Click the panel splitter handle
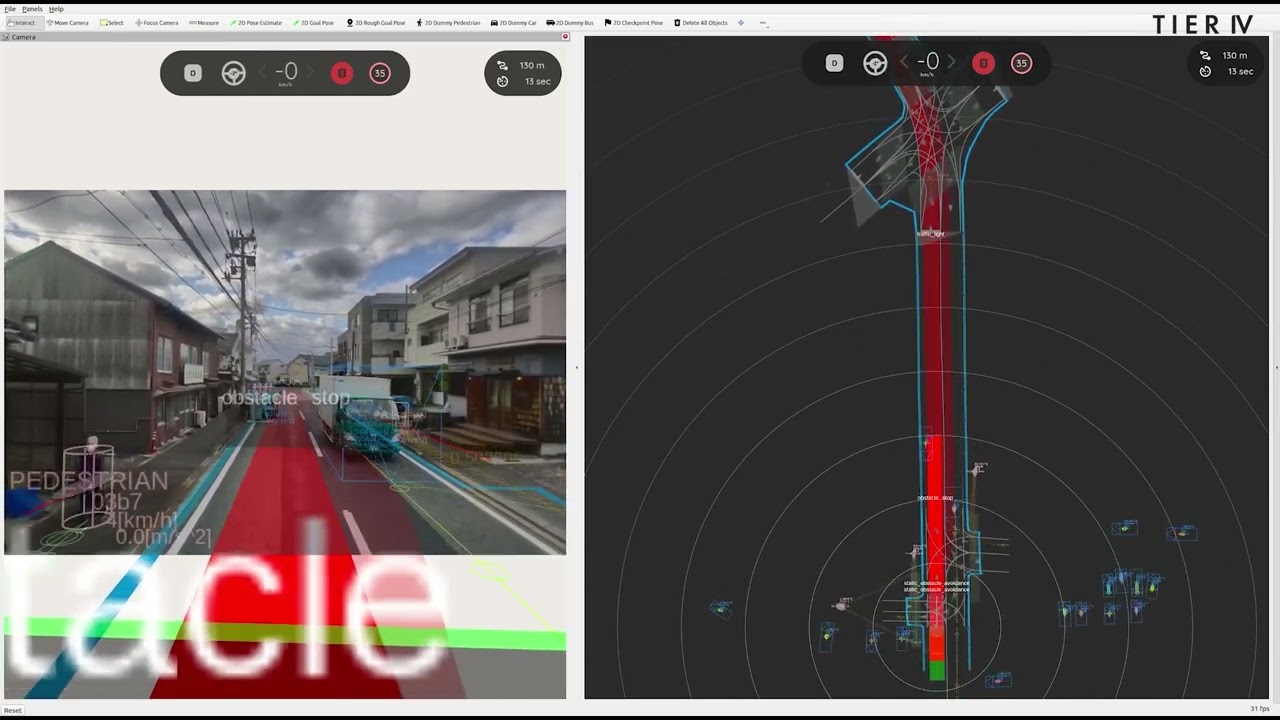Viewport: 1280px width, 720px height. pyautogui.click(x=576, y=368)
